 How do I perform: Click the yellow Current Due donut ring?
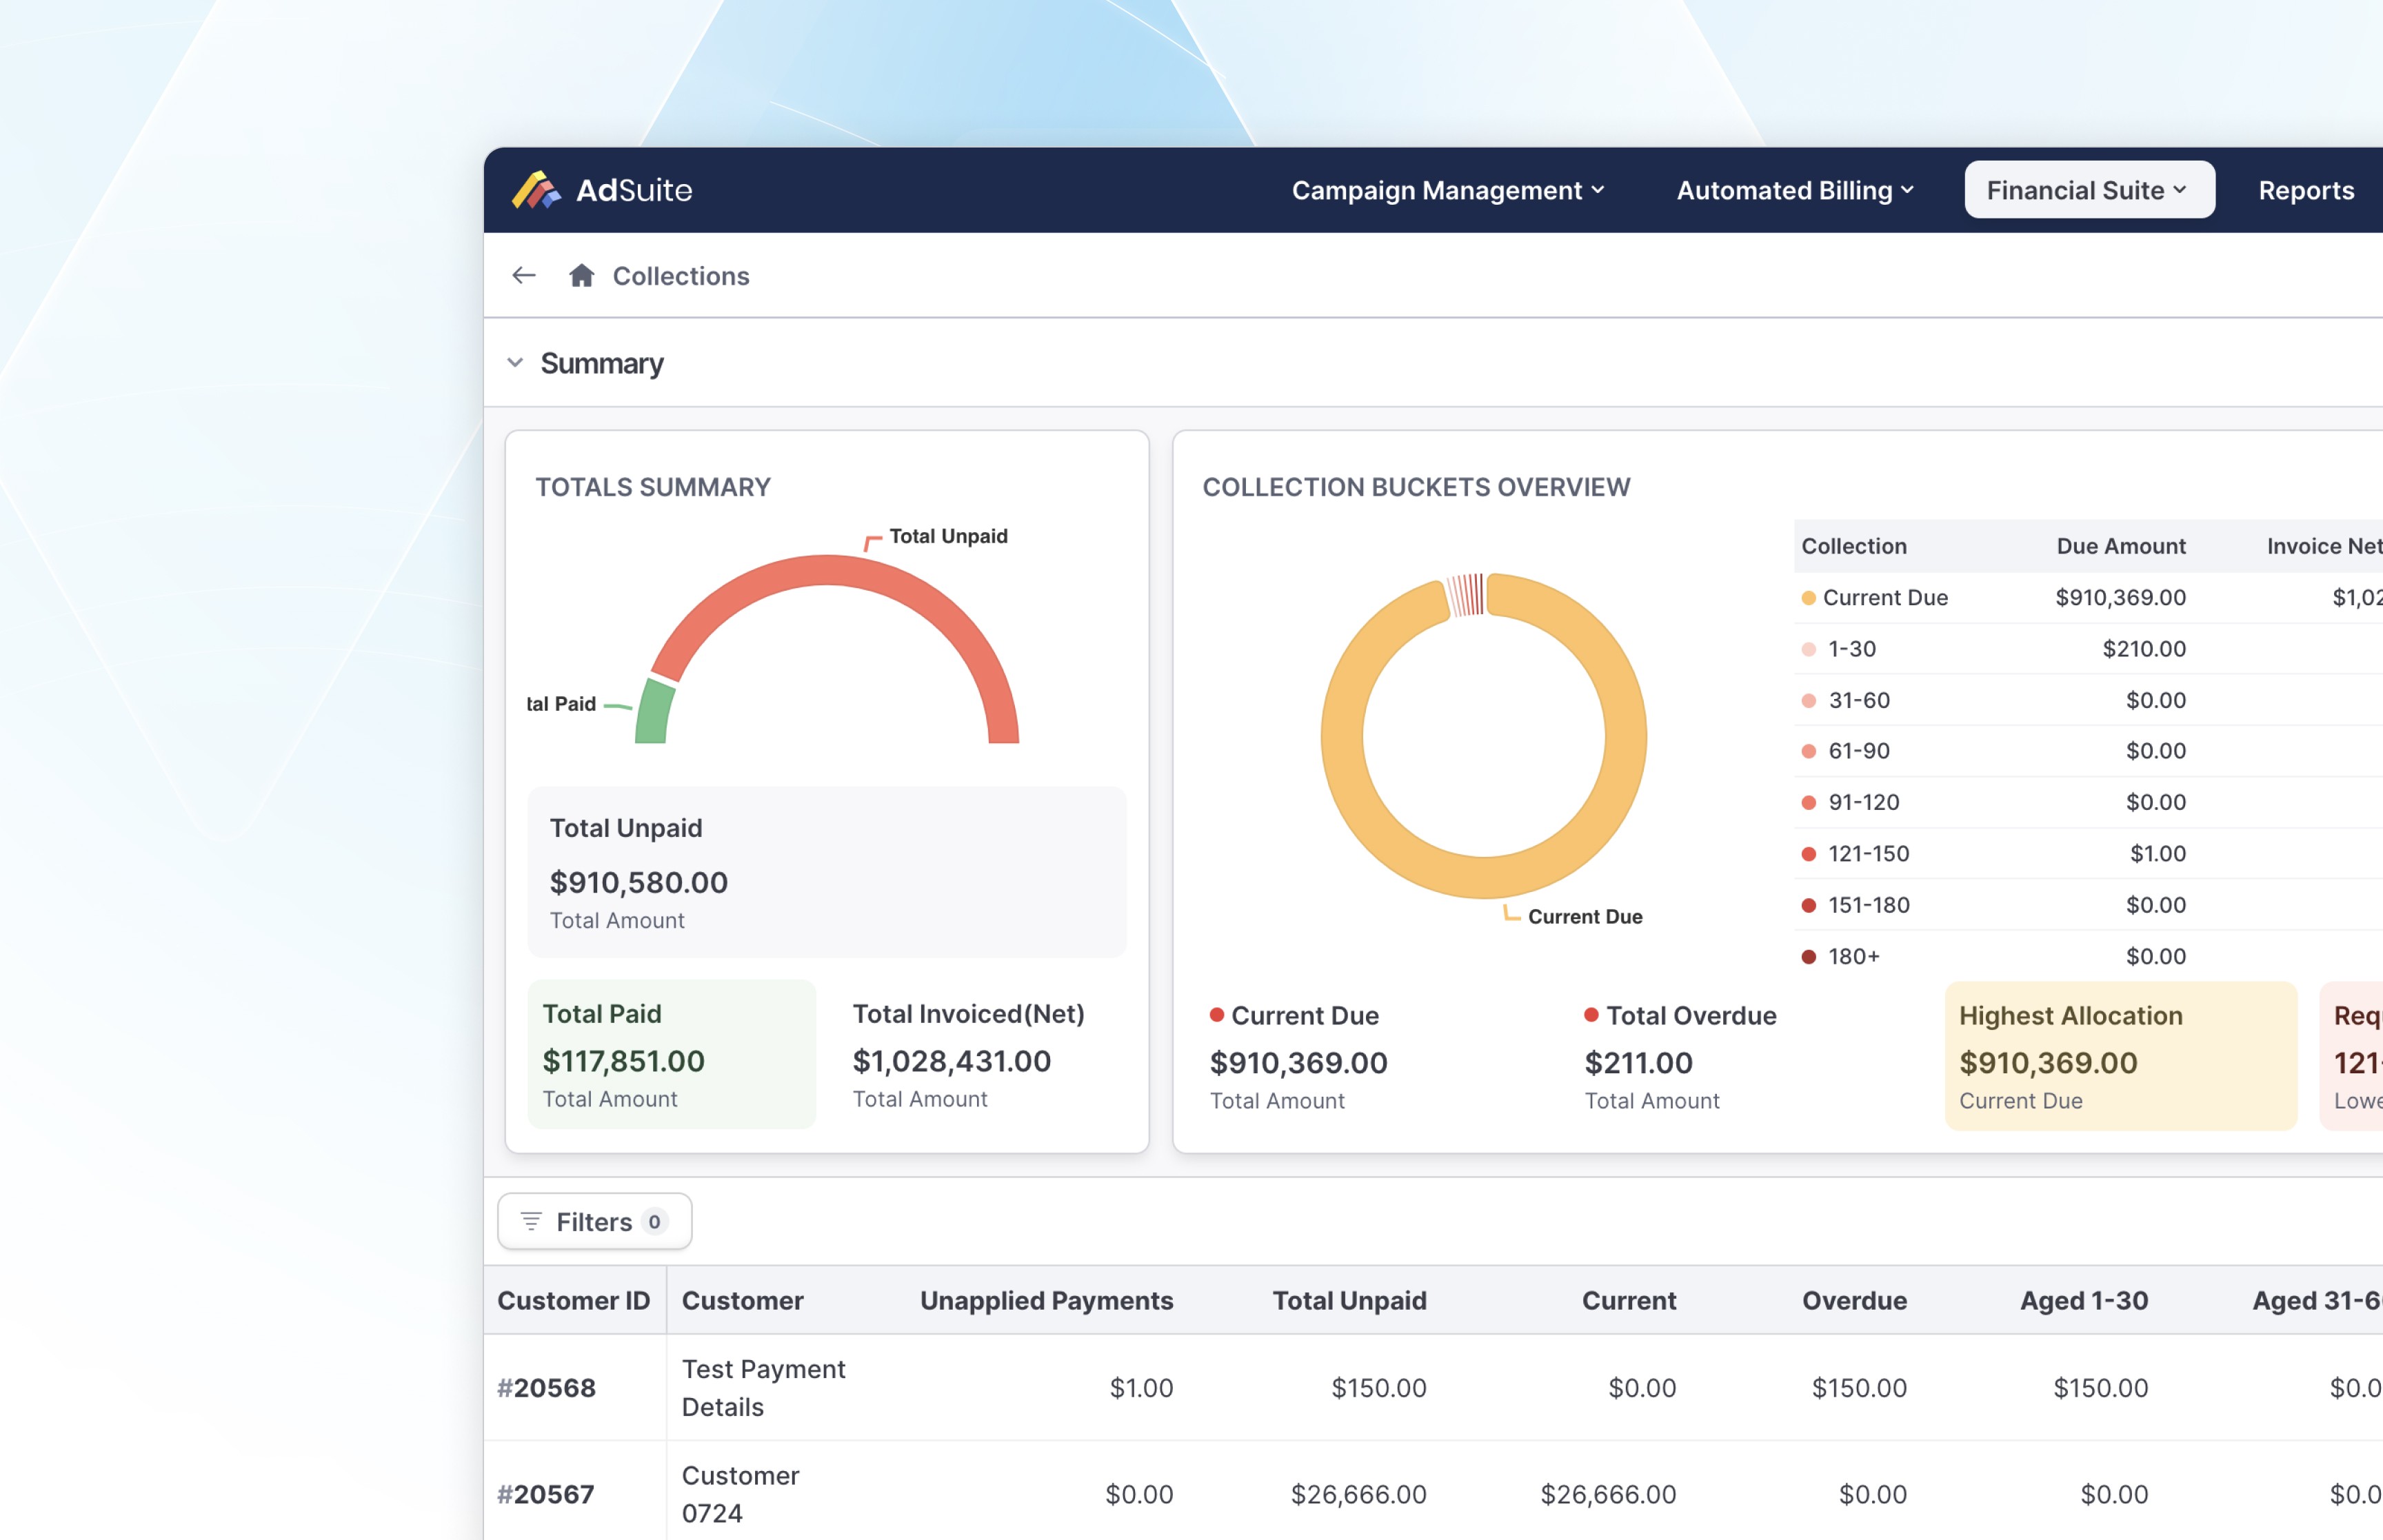click(x=1626, y=737)
